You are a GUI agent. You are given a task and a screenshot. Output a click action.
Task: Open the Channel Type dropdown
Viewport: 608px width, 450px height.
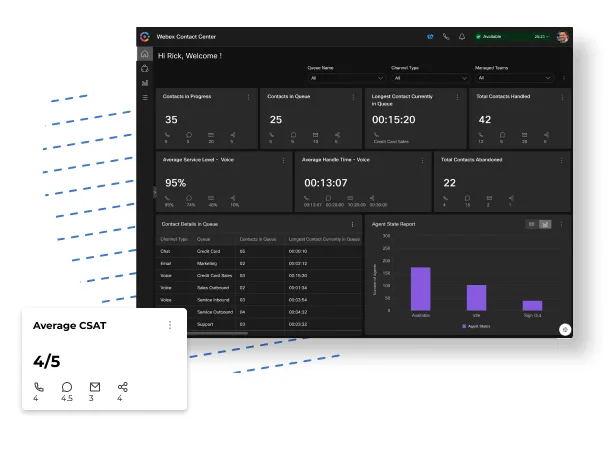[430, 78]
